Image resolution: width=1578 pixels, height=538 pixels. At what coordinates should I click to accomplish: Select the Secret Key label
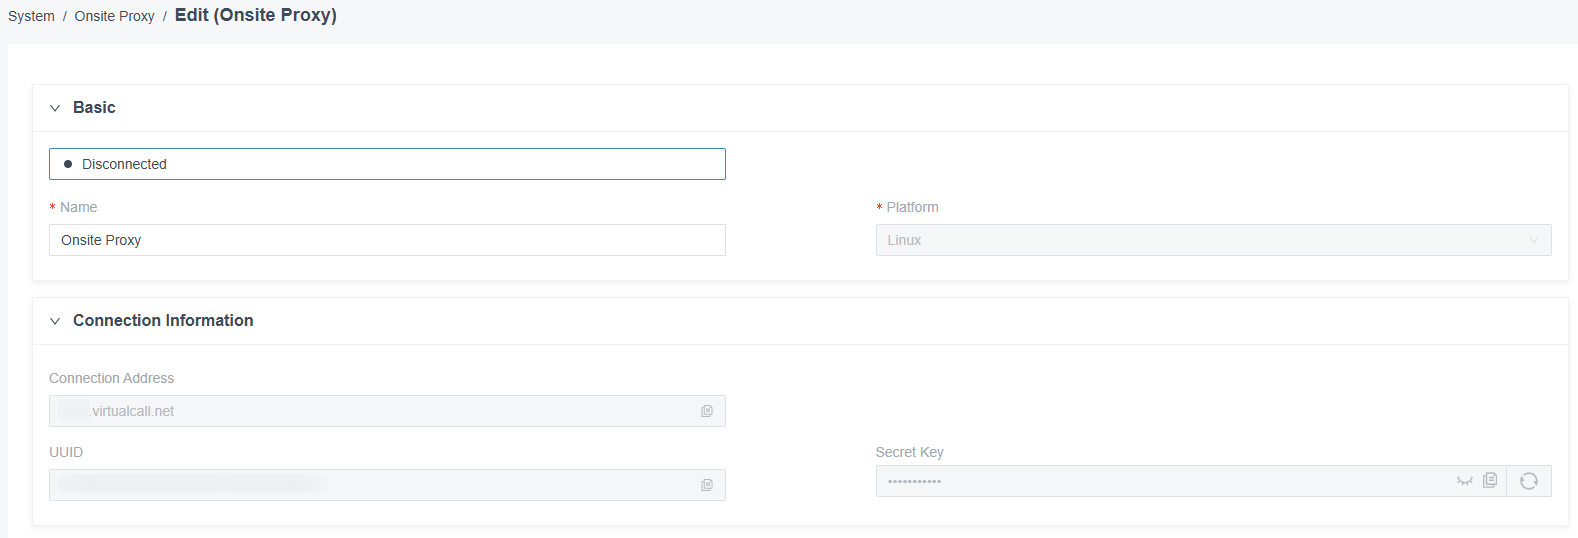[909, 452]
